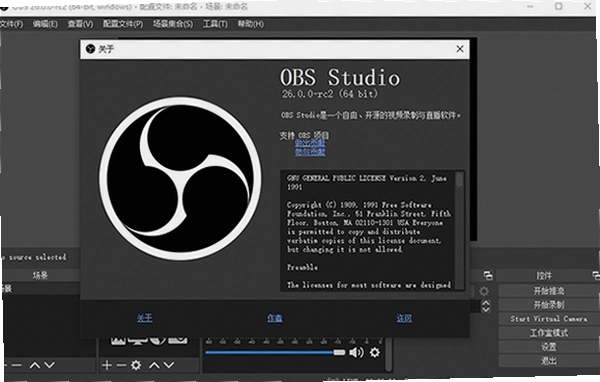The height and width of the screenshot is (382, 600).
Task: Click the 开始推流 button
Action: [x=549, y=291]
